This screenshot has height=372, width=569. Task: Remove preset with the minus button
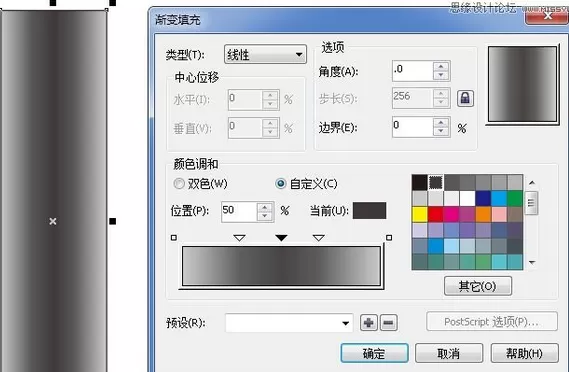(389, 323)
